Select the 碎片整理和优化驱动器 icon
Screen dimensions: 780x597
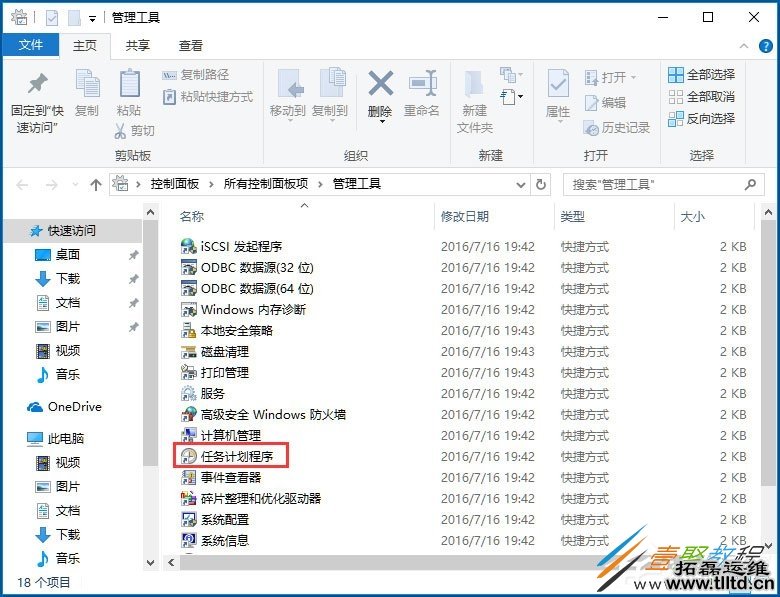click(x=189, y=498)
